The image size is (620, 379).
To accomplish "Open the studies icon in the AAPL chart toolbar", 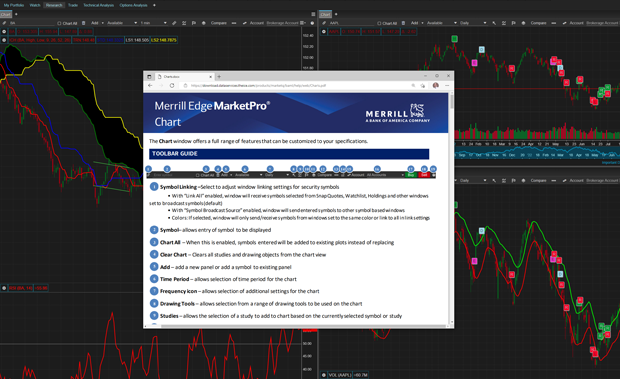I will pyautogui.click(x=504, y=23).
